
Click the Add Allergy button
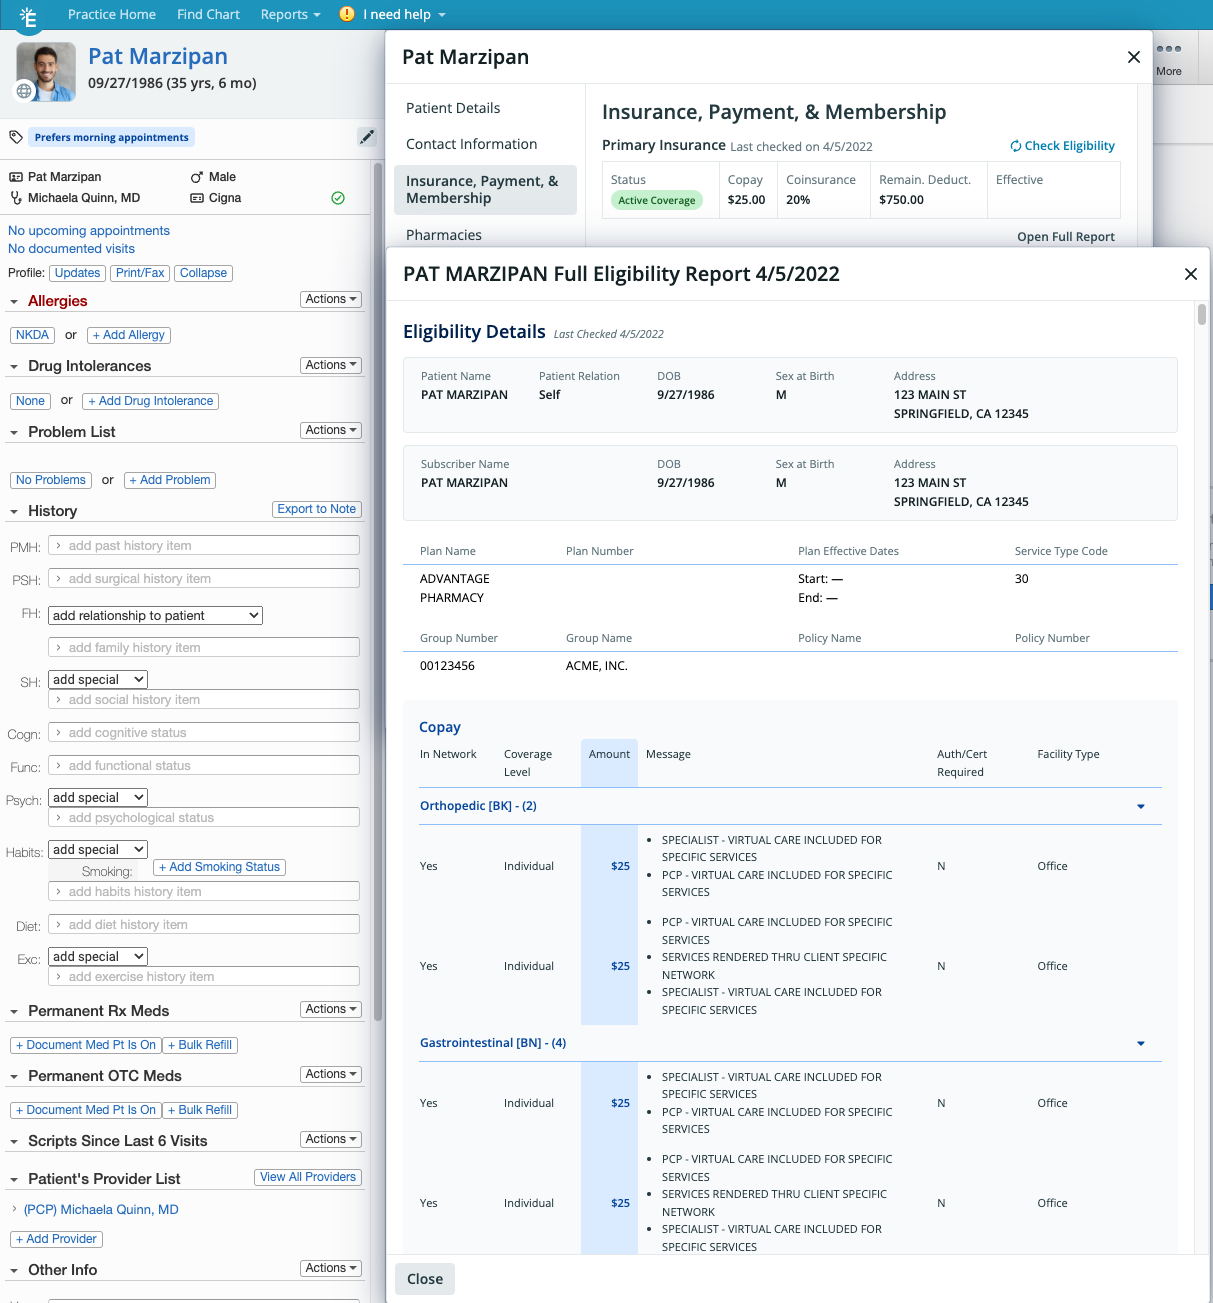coord(128,335)
